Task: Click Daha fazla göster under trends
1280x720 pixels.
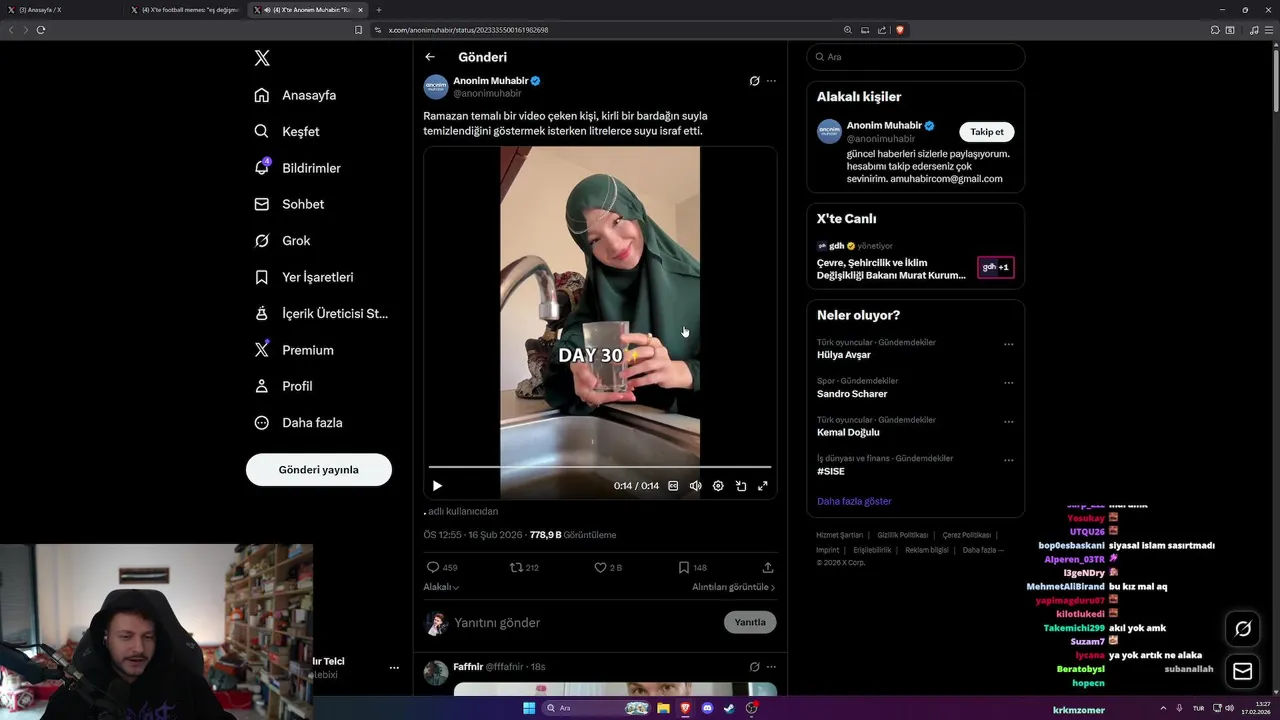Action: (x=854, y=501)
